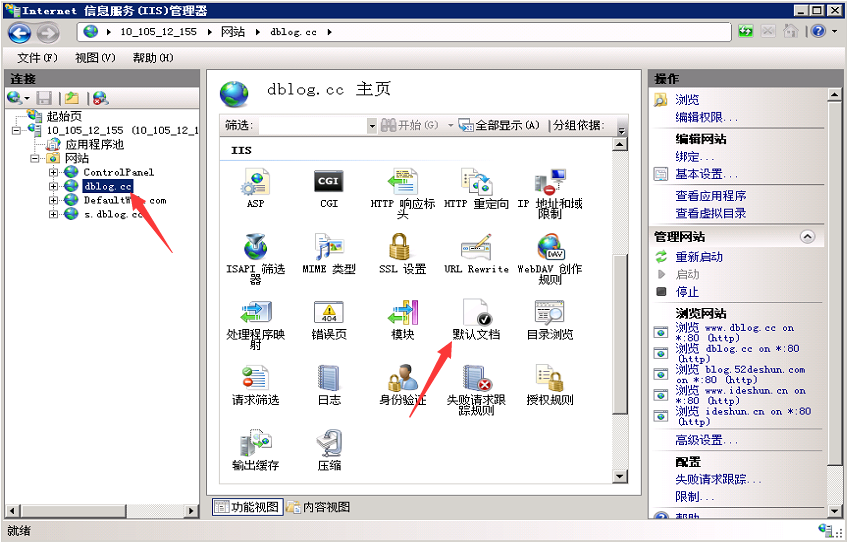
Task: Click the save icon in 连接 toolbar
Action: 44,98
